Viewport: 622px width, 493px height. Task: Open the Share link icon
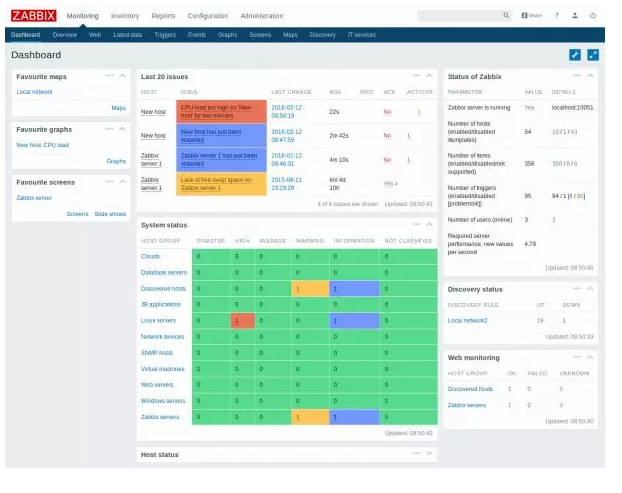click(x=532, y=15)
